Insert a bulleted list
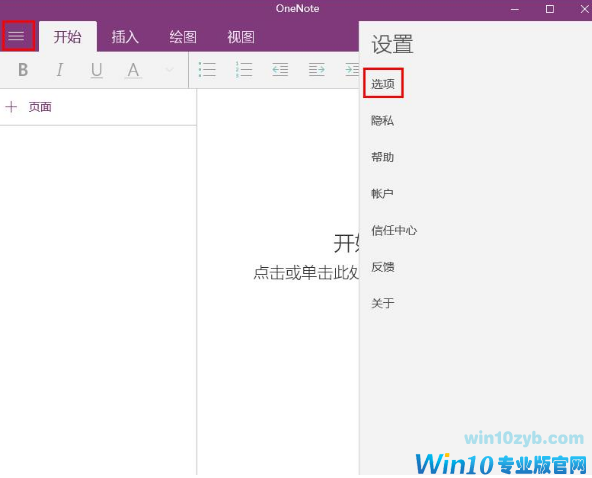The width and height of the screenshot is (592, 478). pyautogui.click(x=207, y=69)
